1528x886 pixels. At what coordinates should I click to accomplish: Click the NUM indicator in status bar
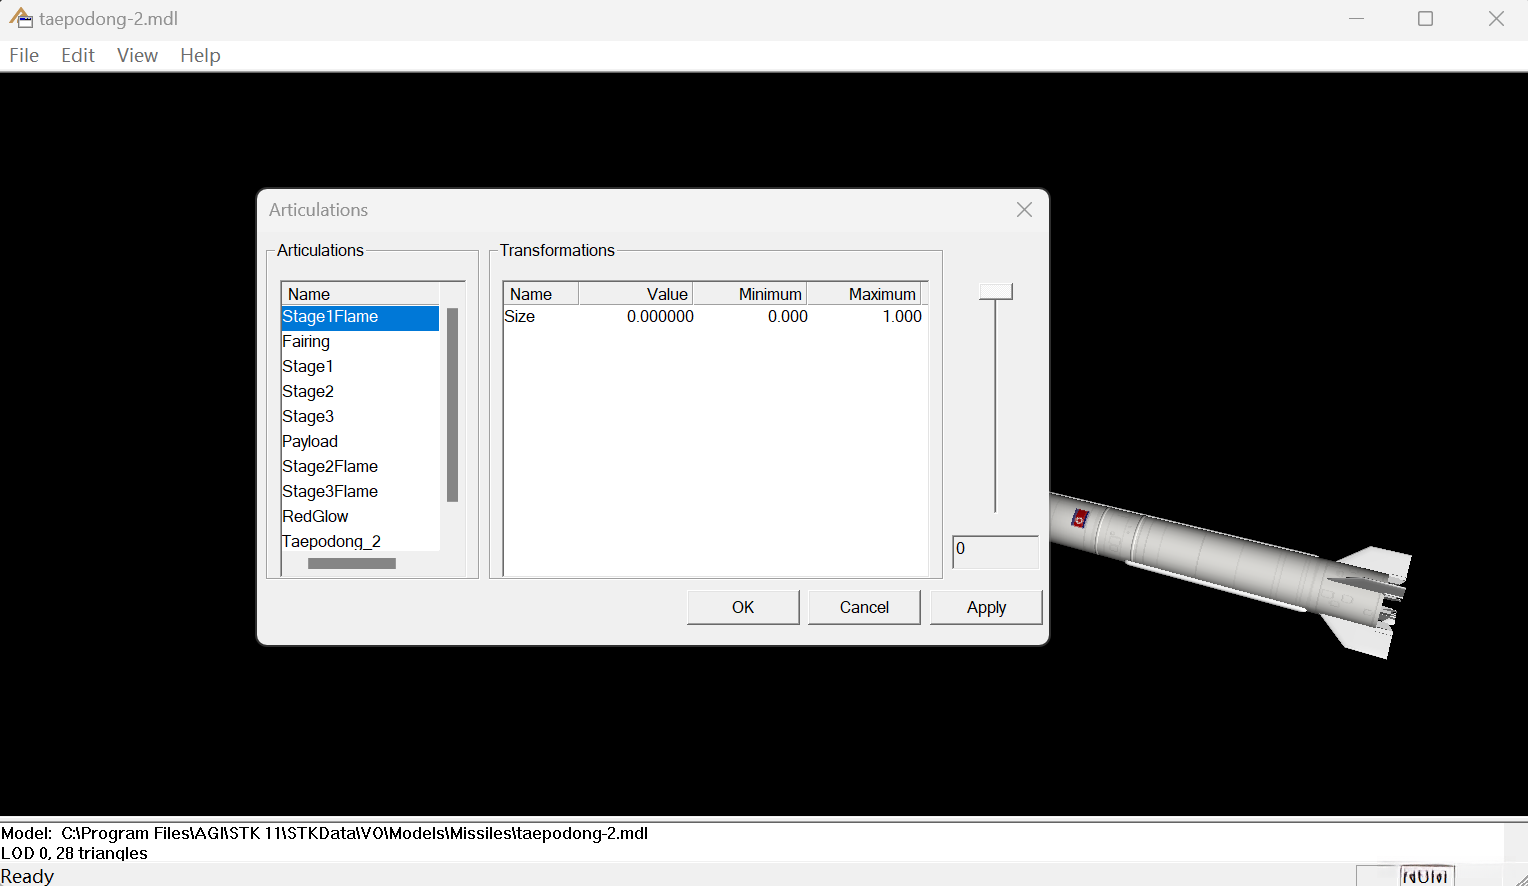pyautogui.click(x=1426, y=876)
